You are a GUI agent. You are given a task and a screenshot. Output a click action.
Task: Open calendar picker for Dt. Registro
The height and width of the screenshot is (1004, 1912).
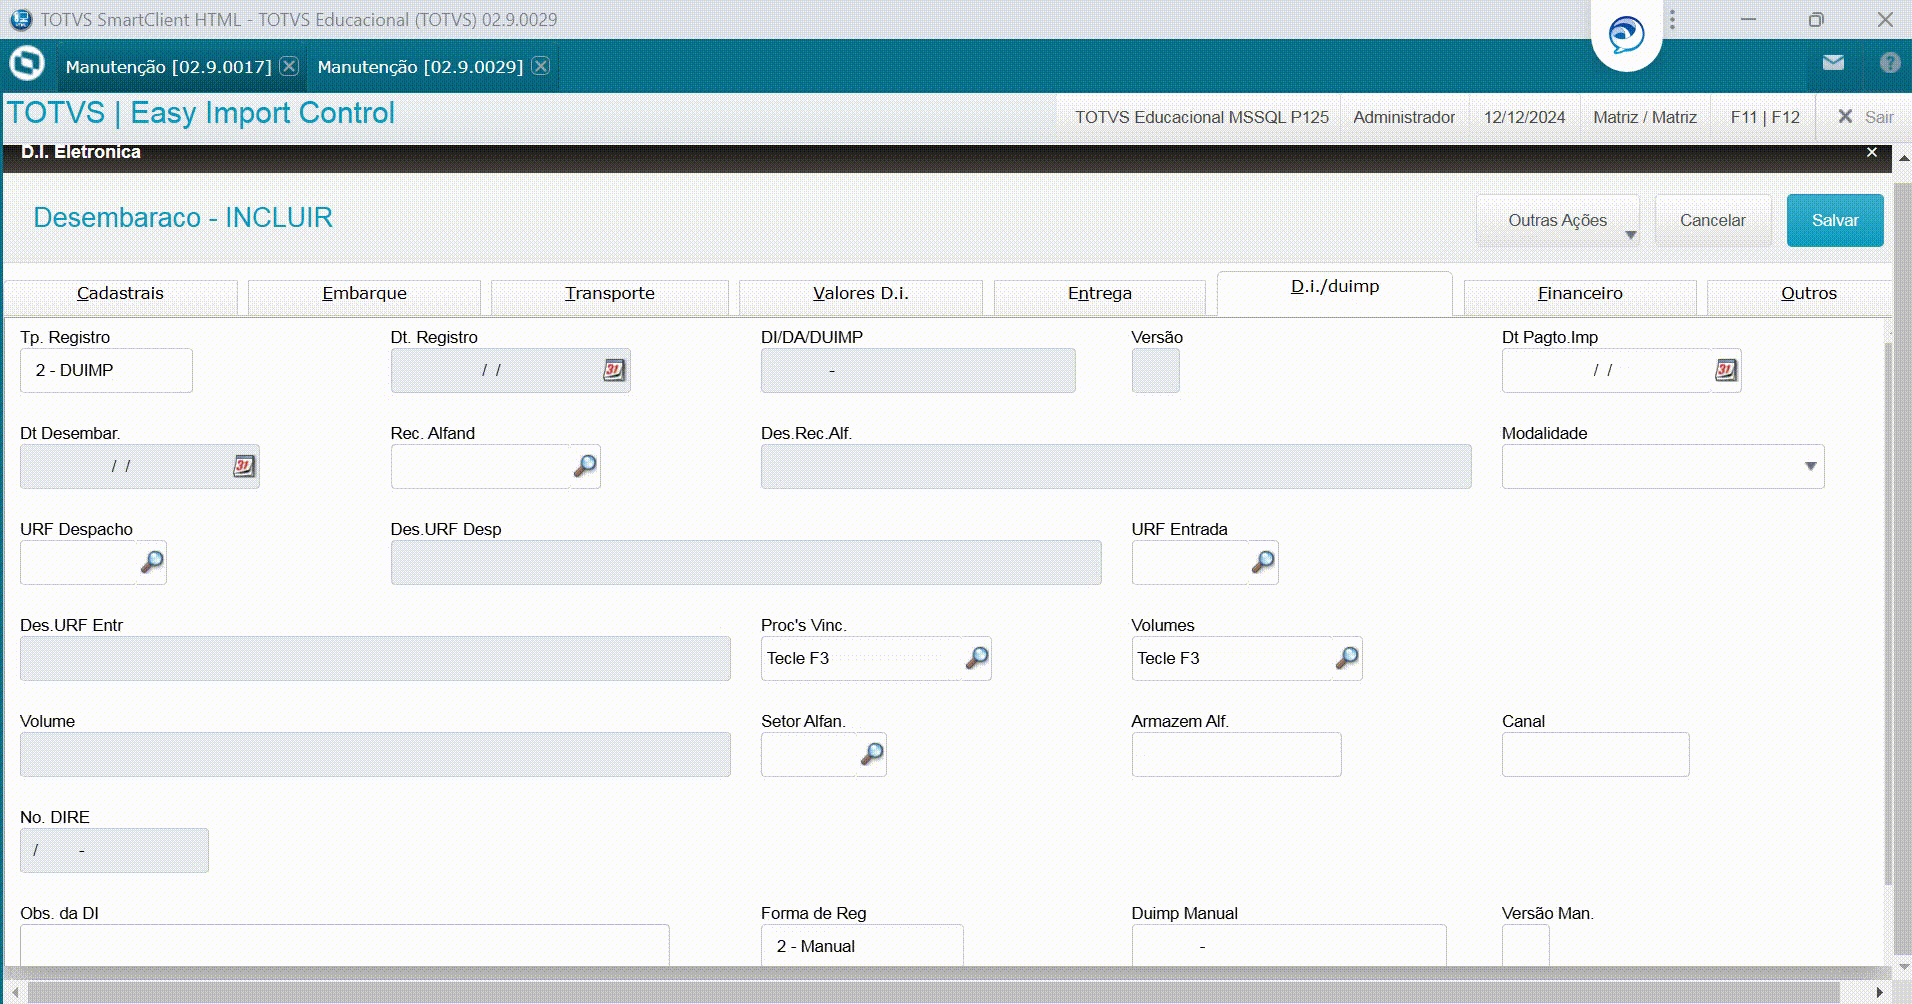[614, 370]
